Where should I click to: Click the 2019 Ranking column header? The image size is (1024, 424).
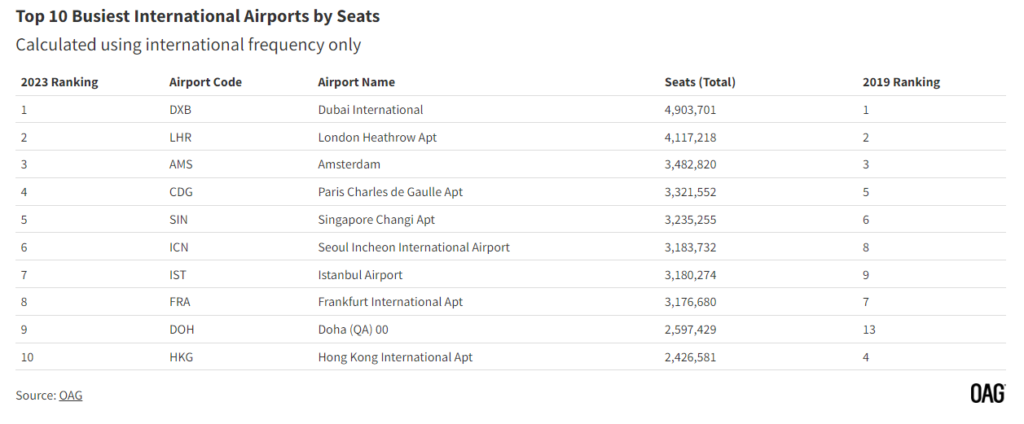901,82
